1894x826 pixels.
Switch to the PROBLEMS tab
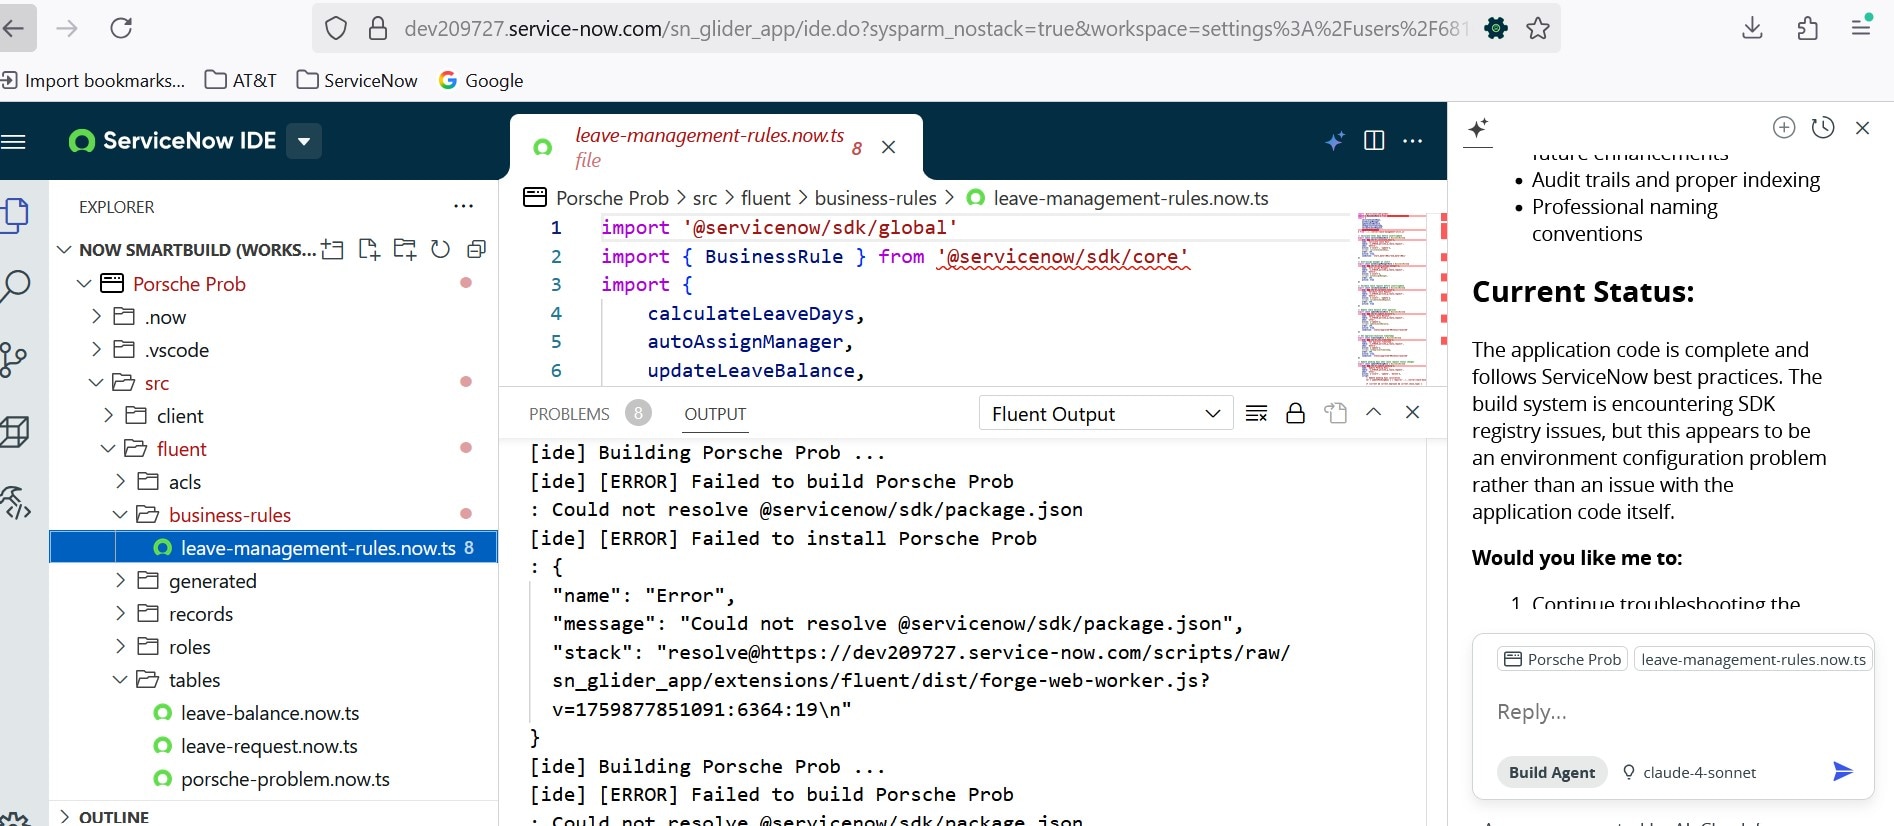pyautogui.click(x=569, y=414)
